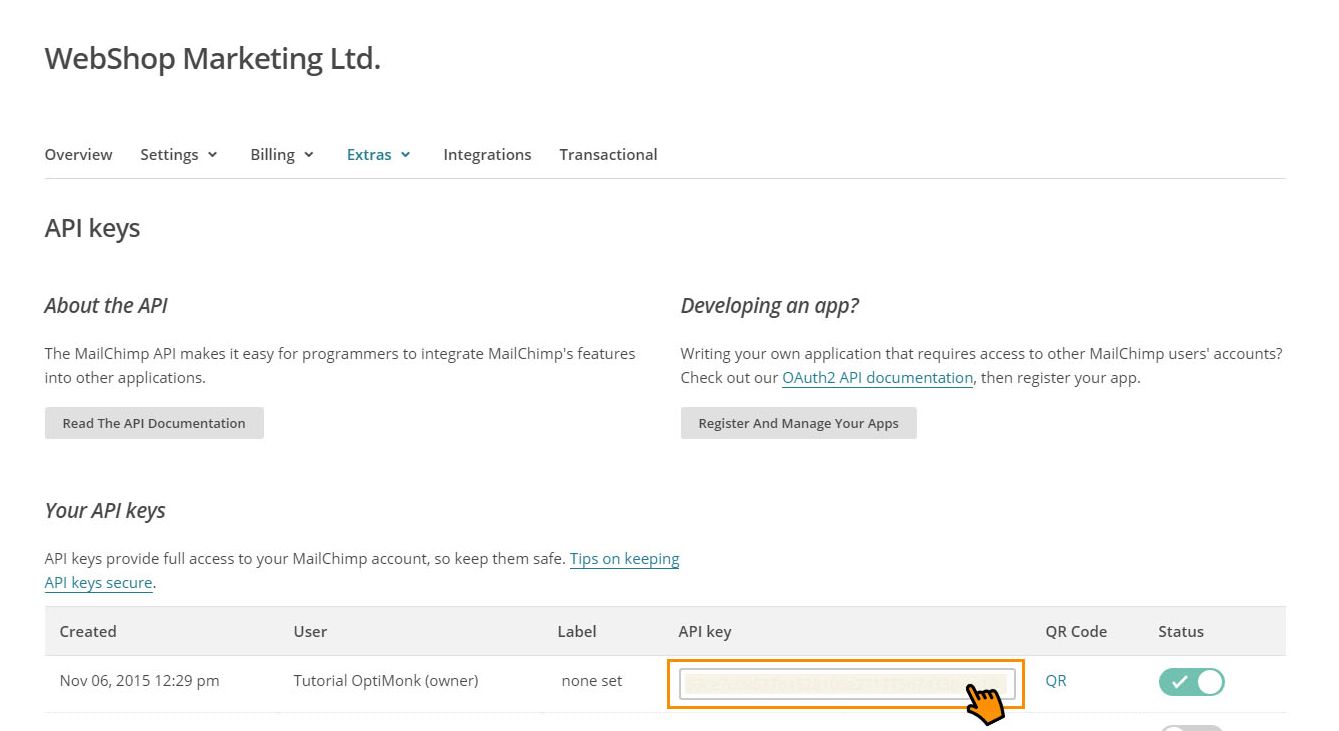Image resolution: width=1339 pixels, height=731 pixels.
Task: Click Register And Manage Your Apps button
Action: (798, 423)
